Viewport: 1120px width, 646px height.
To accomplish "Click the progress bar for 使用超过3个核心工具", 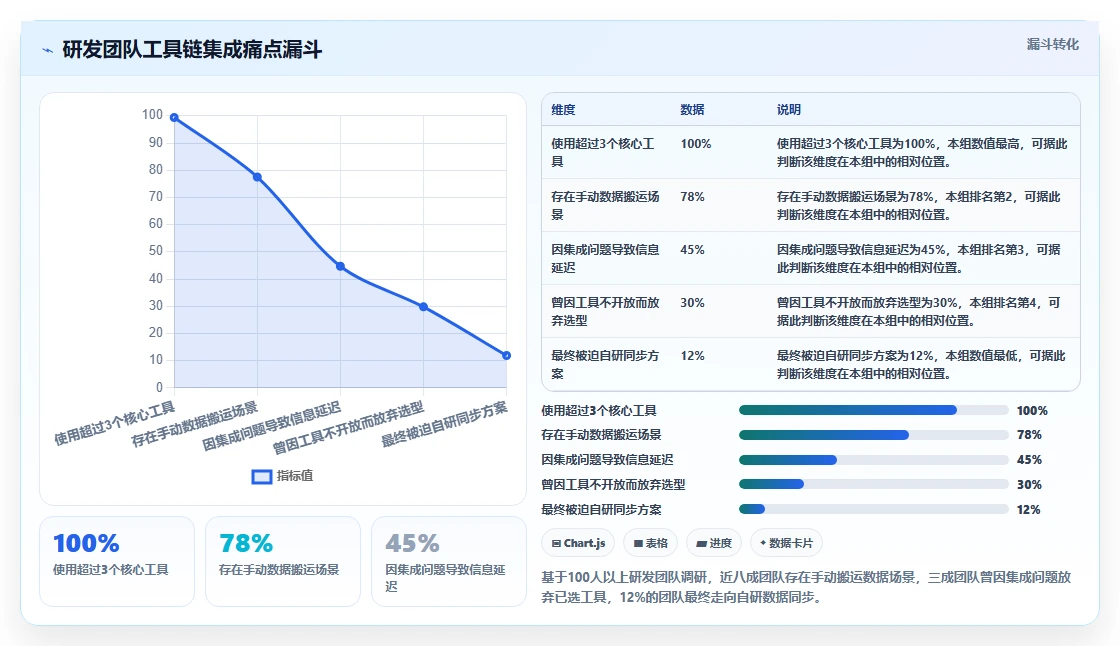I will pos(874,410).
